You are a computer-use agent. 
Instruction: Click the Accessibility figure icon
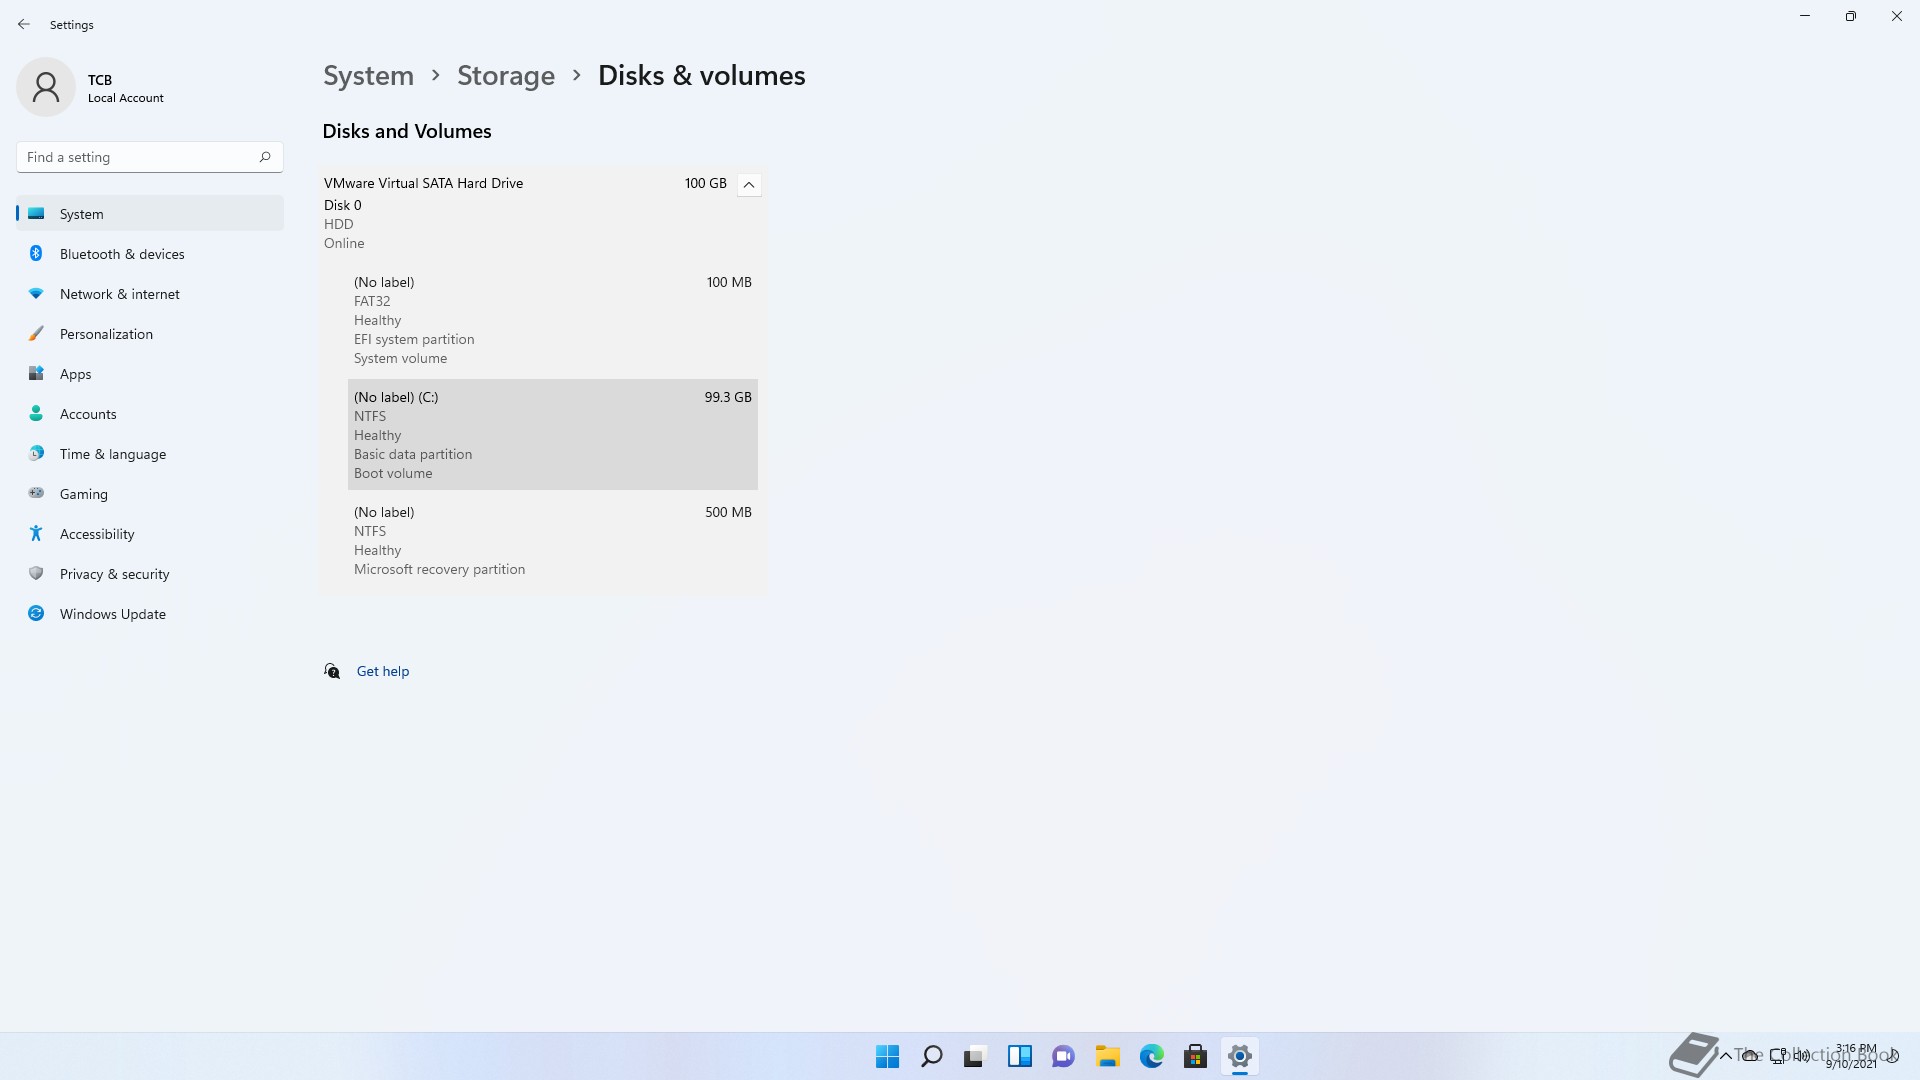tap(36, 533)
